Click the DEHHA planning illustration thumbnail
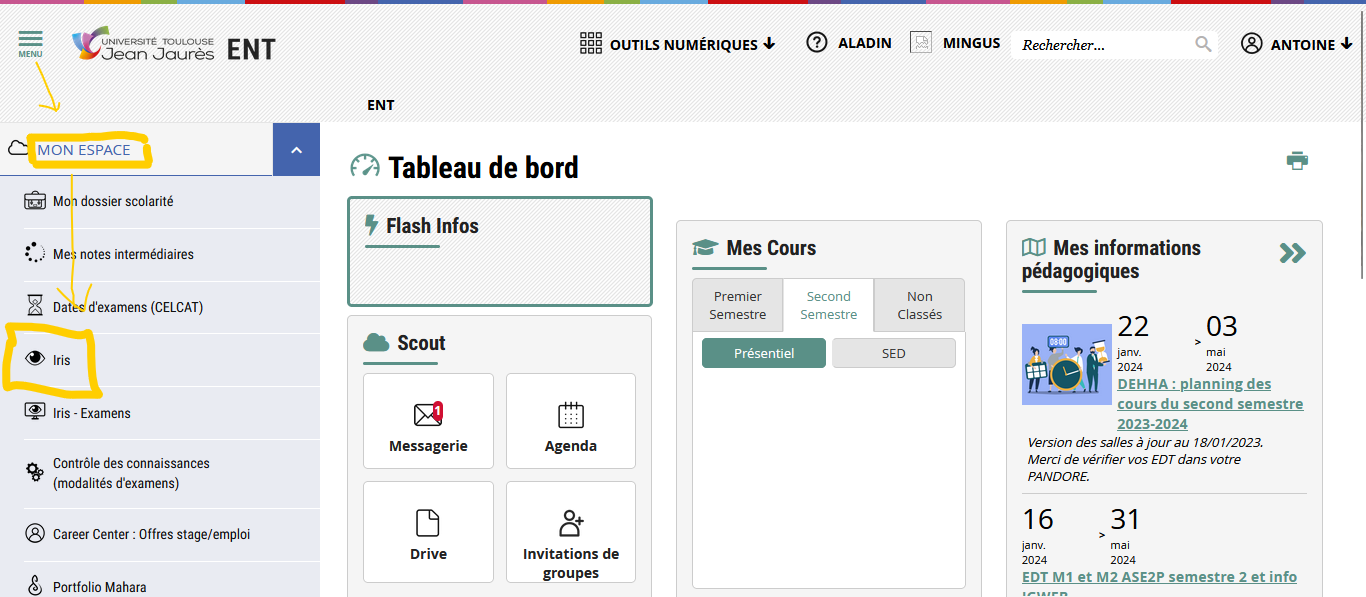 (1067, 364)
